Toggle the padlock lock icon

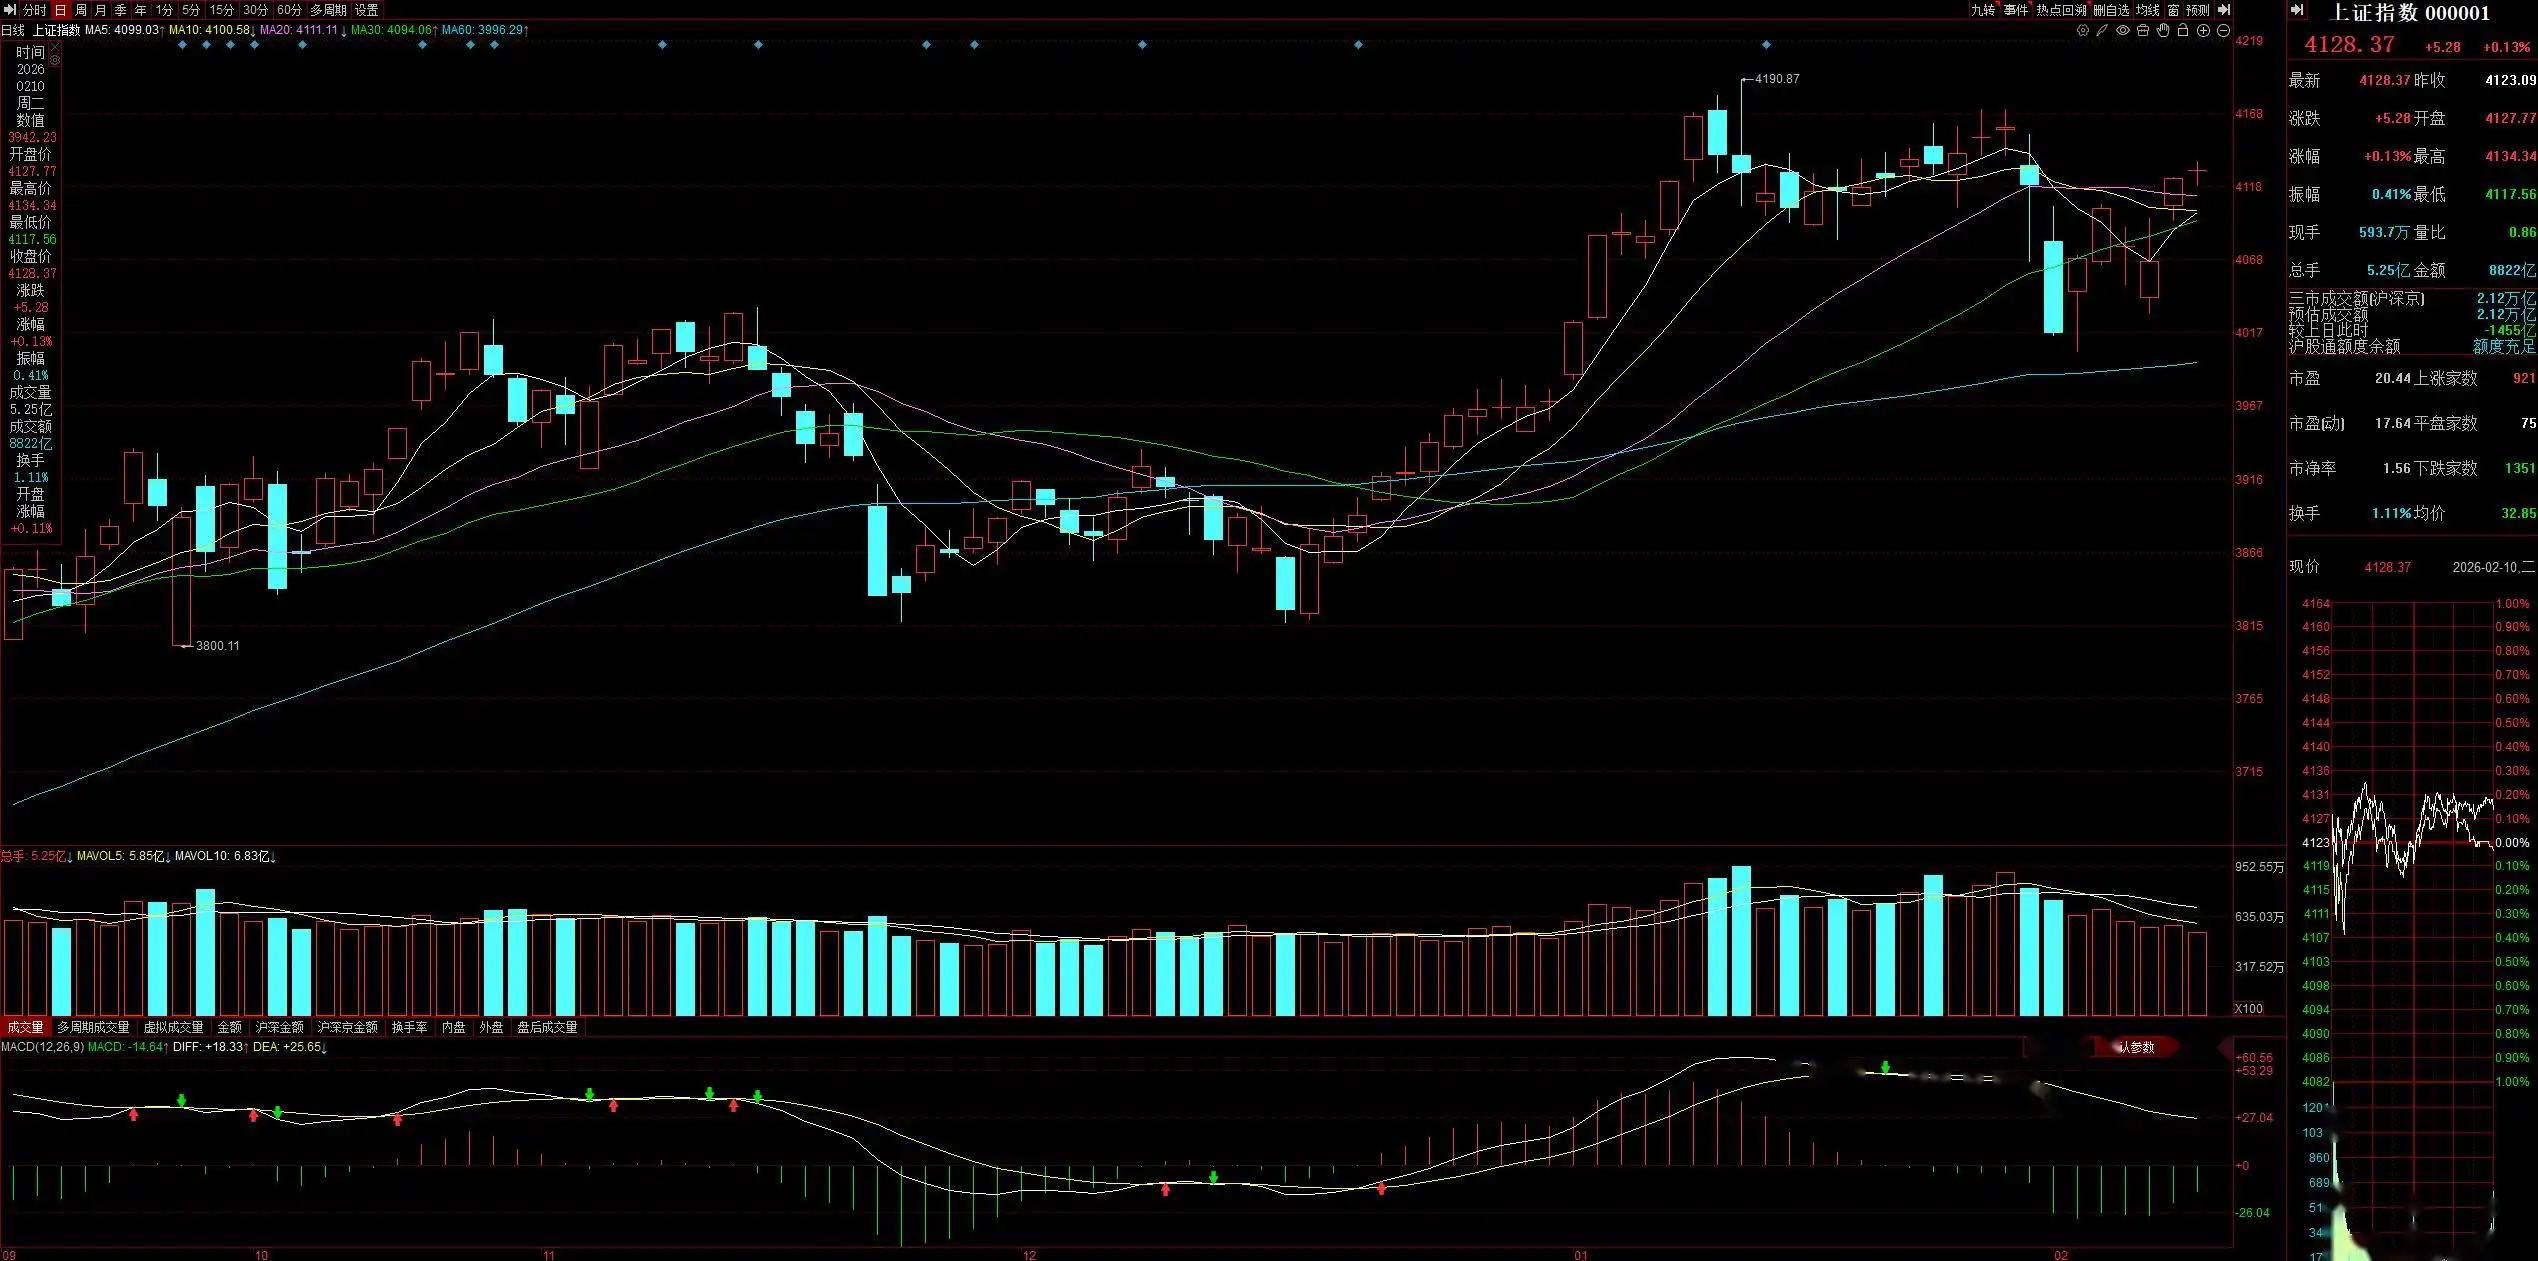(x=2183, y=30)
